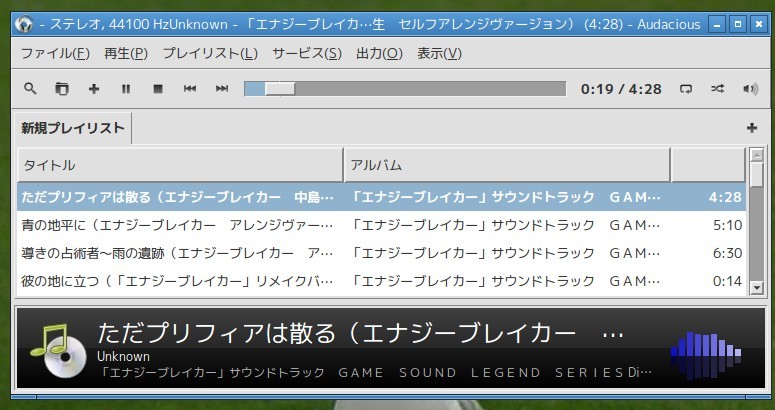The image size is (775, 410).
Task: Open the ファイル(F) menu
Action: tap(55, 53)
